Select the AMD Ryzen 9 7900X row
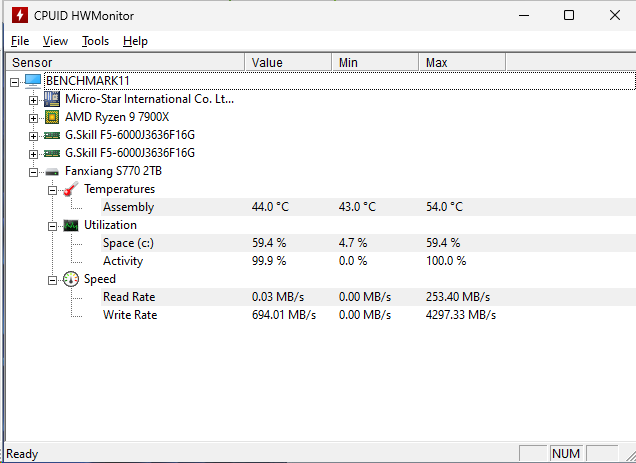The width and height of the screenshot is (636, 463). (x=117, y=117)
